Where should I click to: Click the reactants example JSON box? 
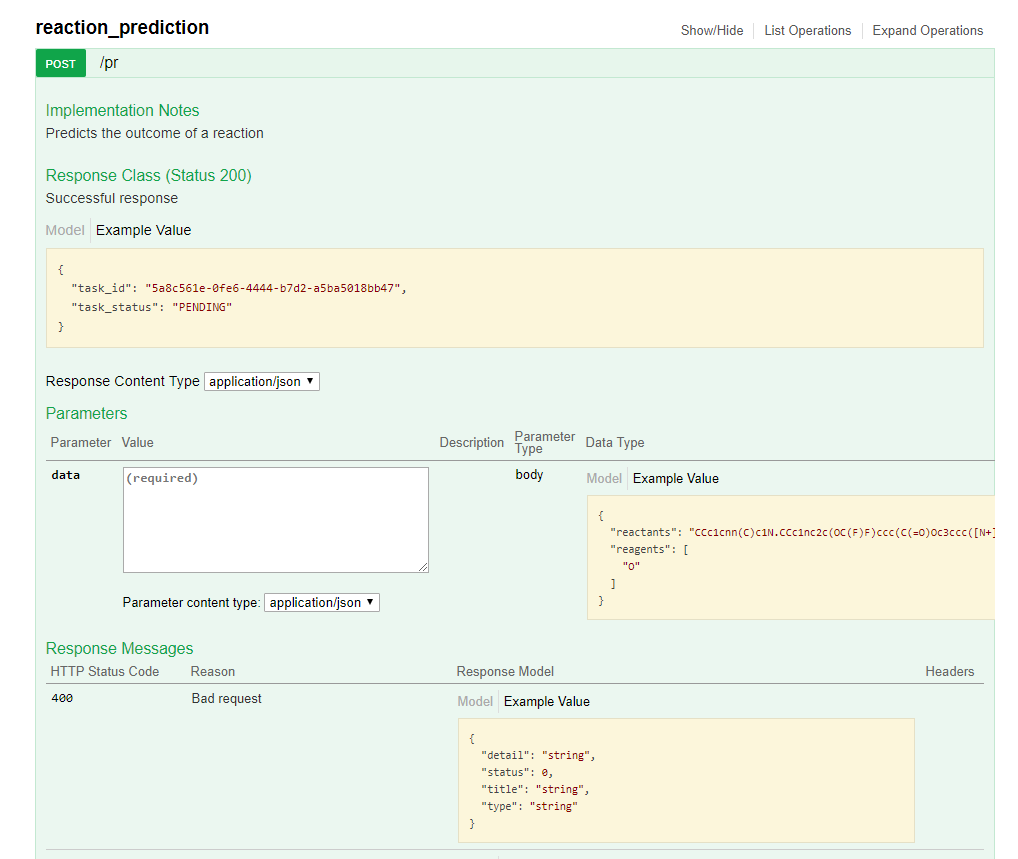[x=791, y=558]
